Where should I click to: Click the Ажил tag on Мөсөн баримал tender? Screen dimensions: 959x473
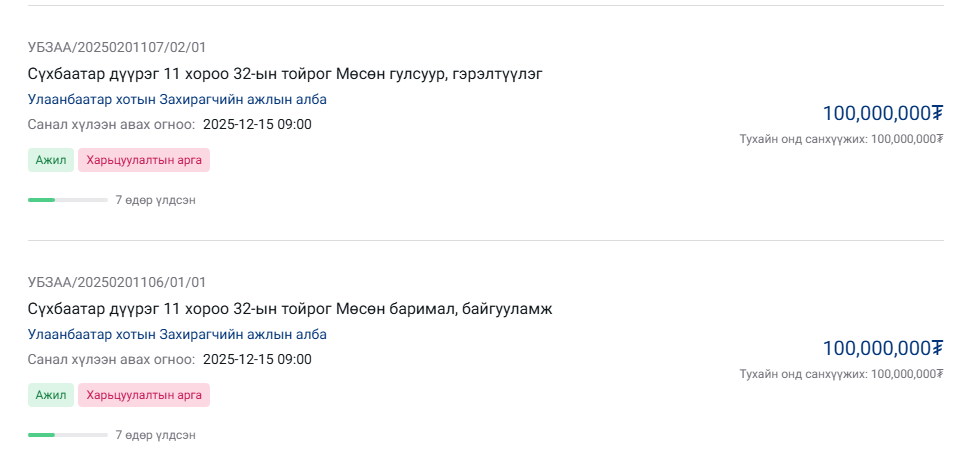50,395
